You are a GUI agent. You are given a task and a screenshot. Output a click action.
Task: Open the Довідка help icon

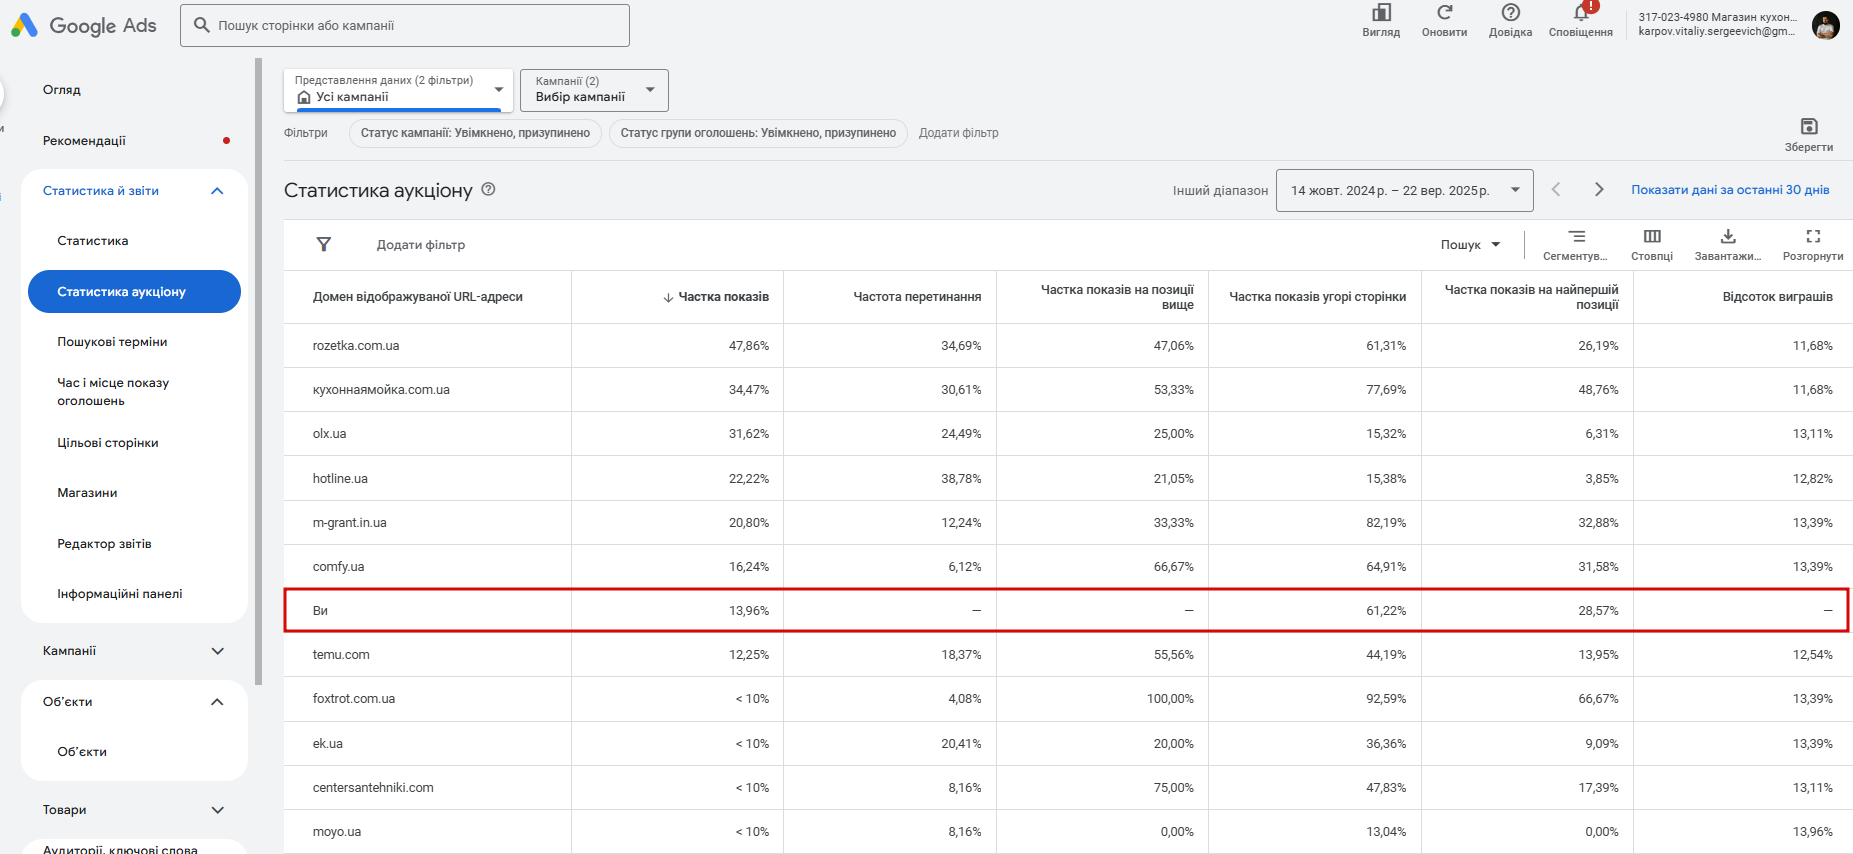click(1510, 13)
